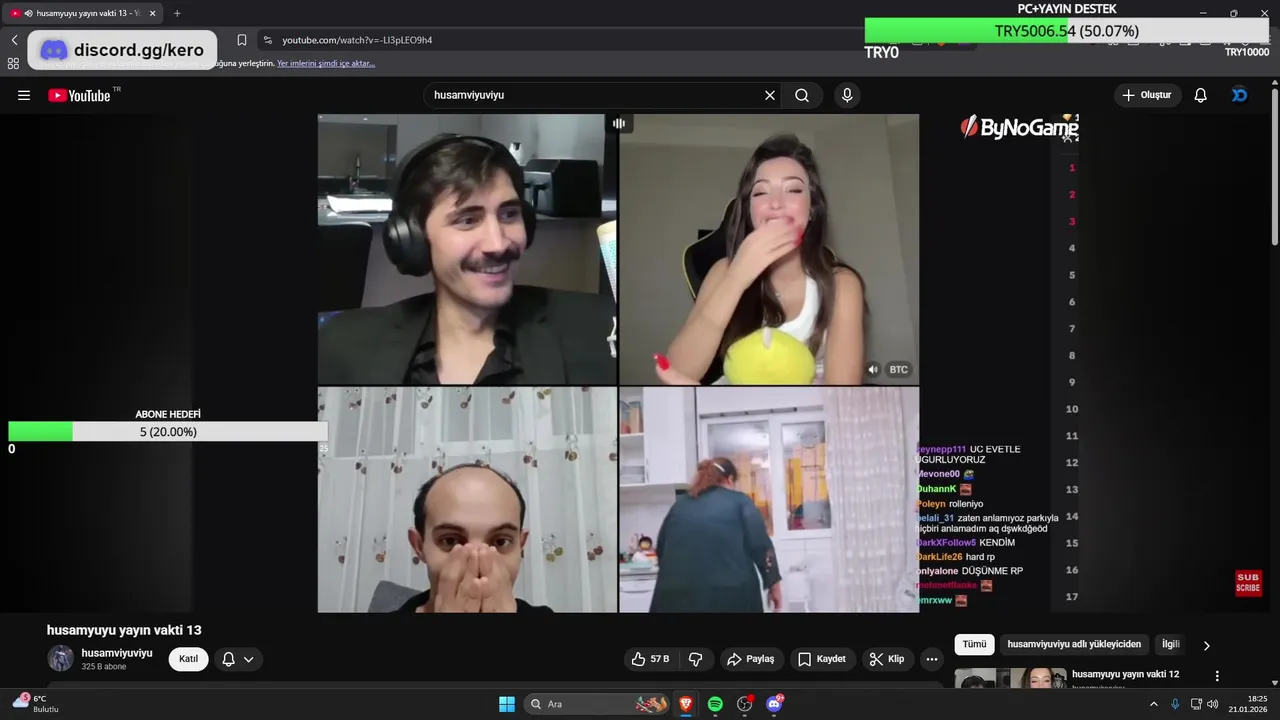This screenshot has width=1280, height=720.
Task: Click the browser back arrow
Action: (14, 40)
